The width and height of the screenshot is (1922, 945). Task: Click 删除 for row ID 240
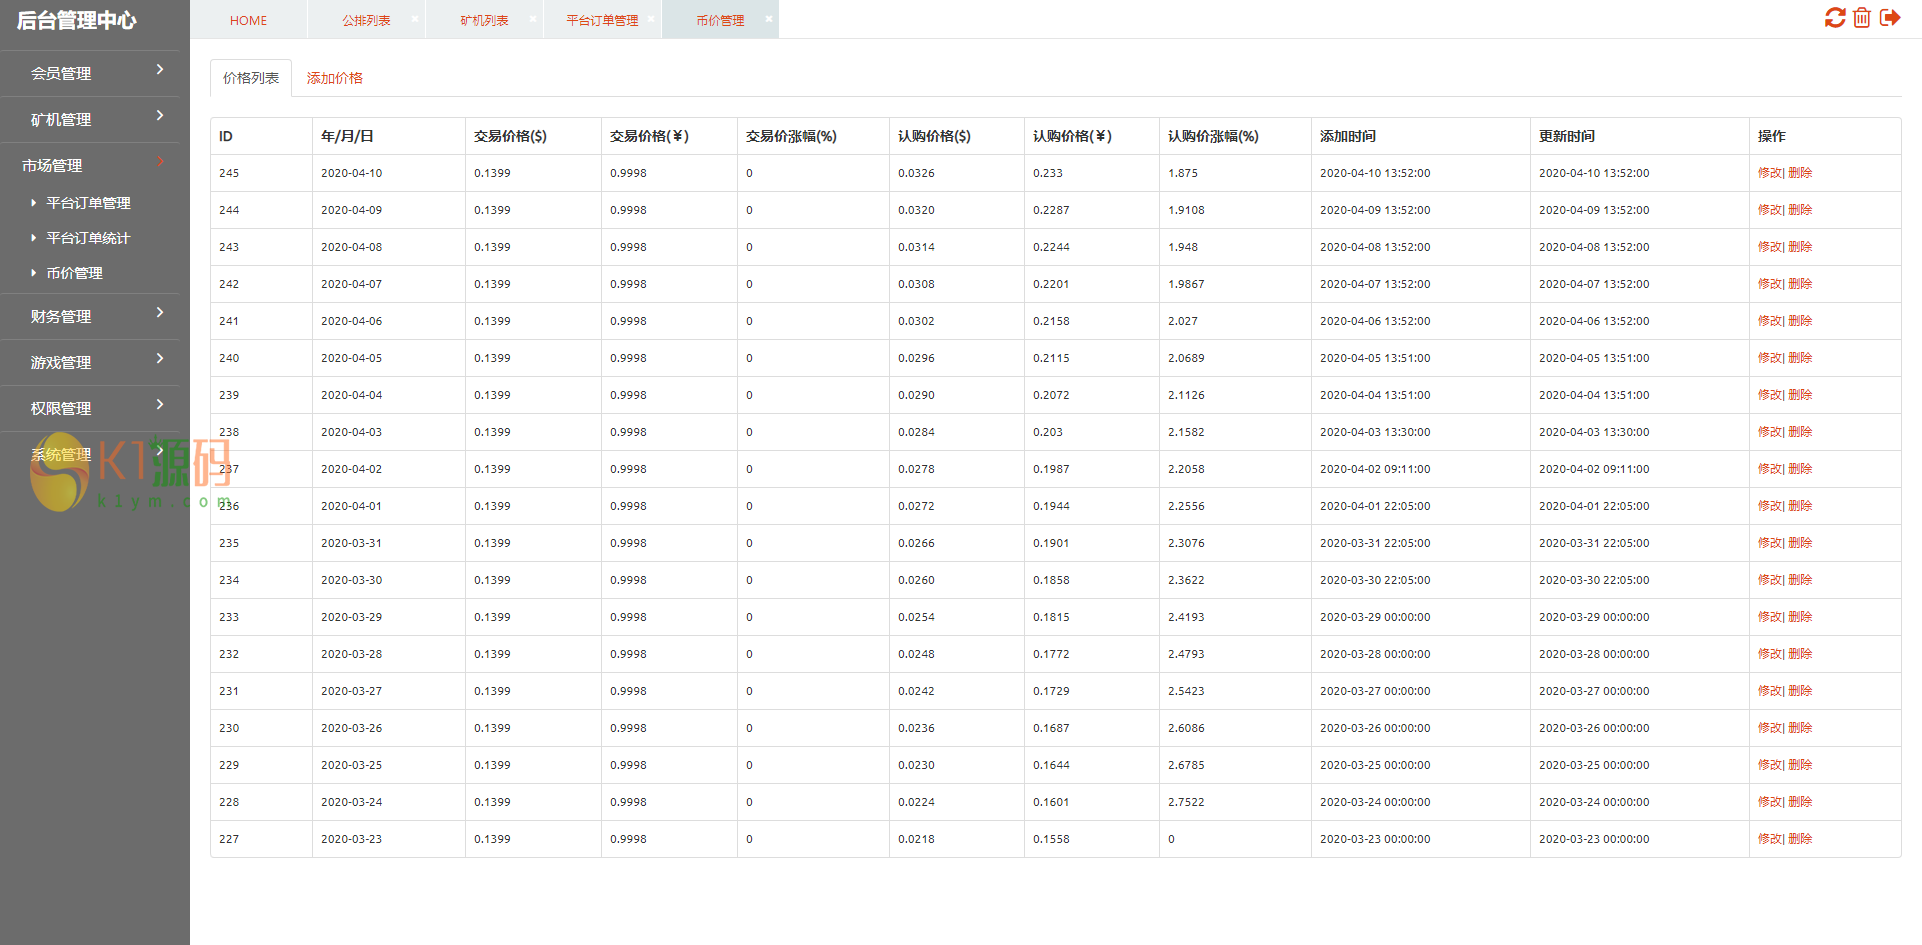click(x=1800, y=358)
